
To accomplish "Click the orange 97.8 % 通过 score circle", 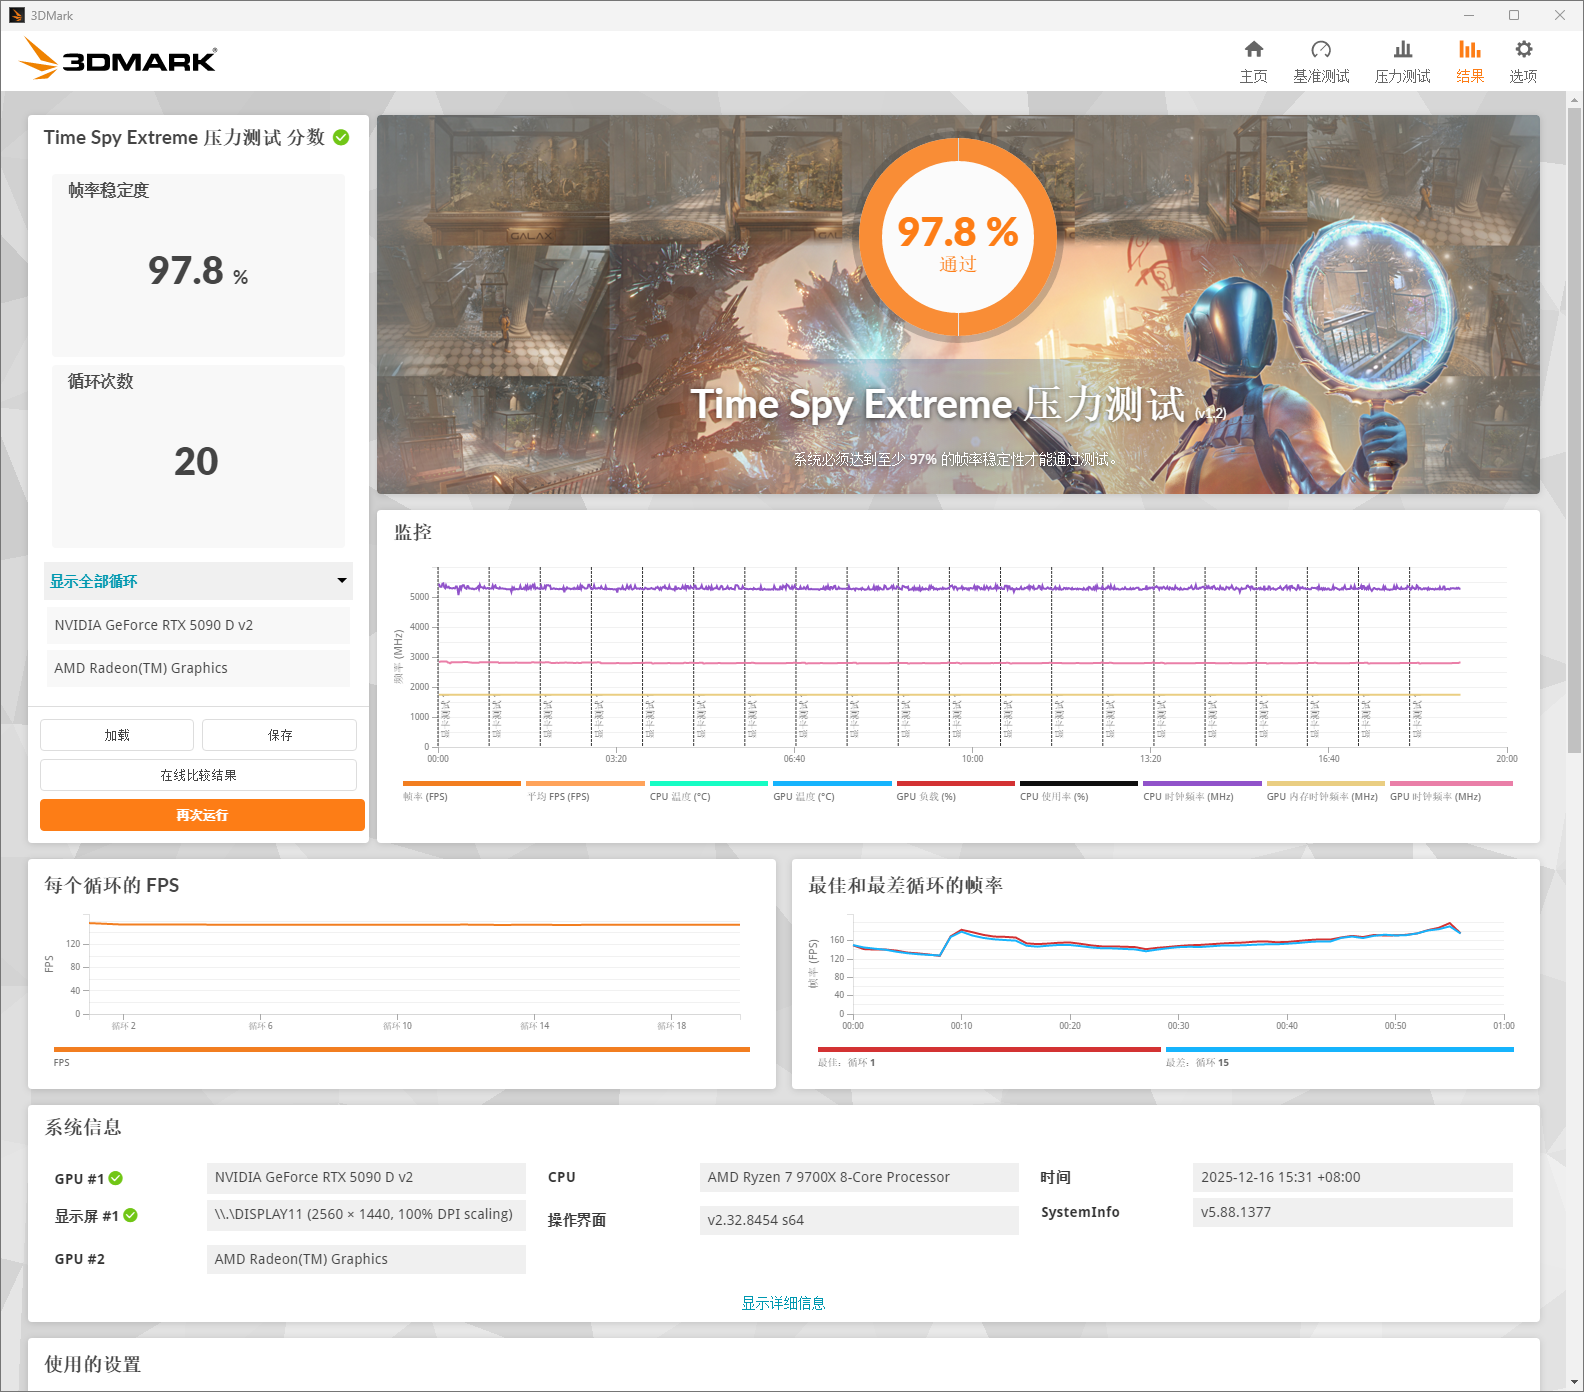I will pyautogui.click(x=958, y=237).
